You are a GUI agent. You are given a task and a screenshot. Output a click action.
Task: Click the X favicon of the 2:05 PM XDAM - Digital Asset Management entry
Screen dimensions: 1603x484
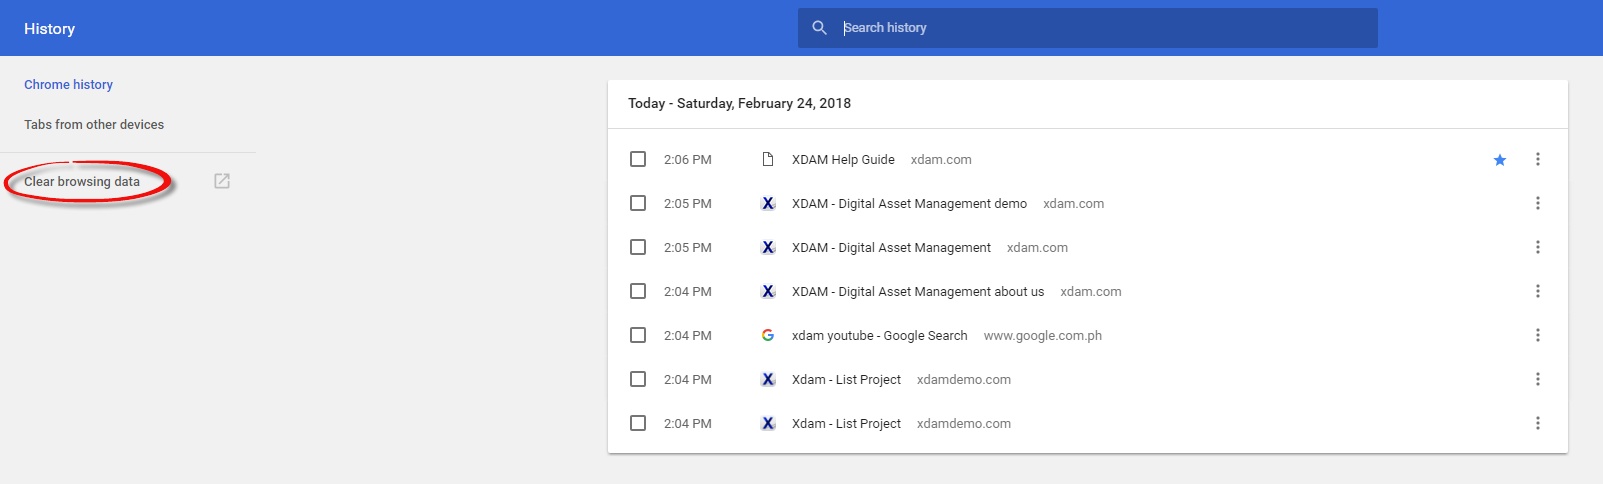768,248
